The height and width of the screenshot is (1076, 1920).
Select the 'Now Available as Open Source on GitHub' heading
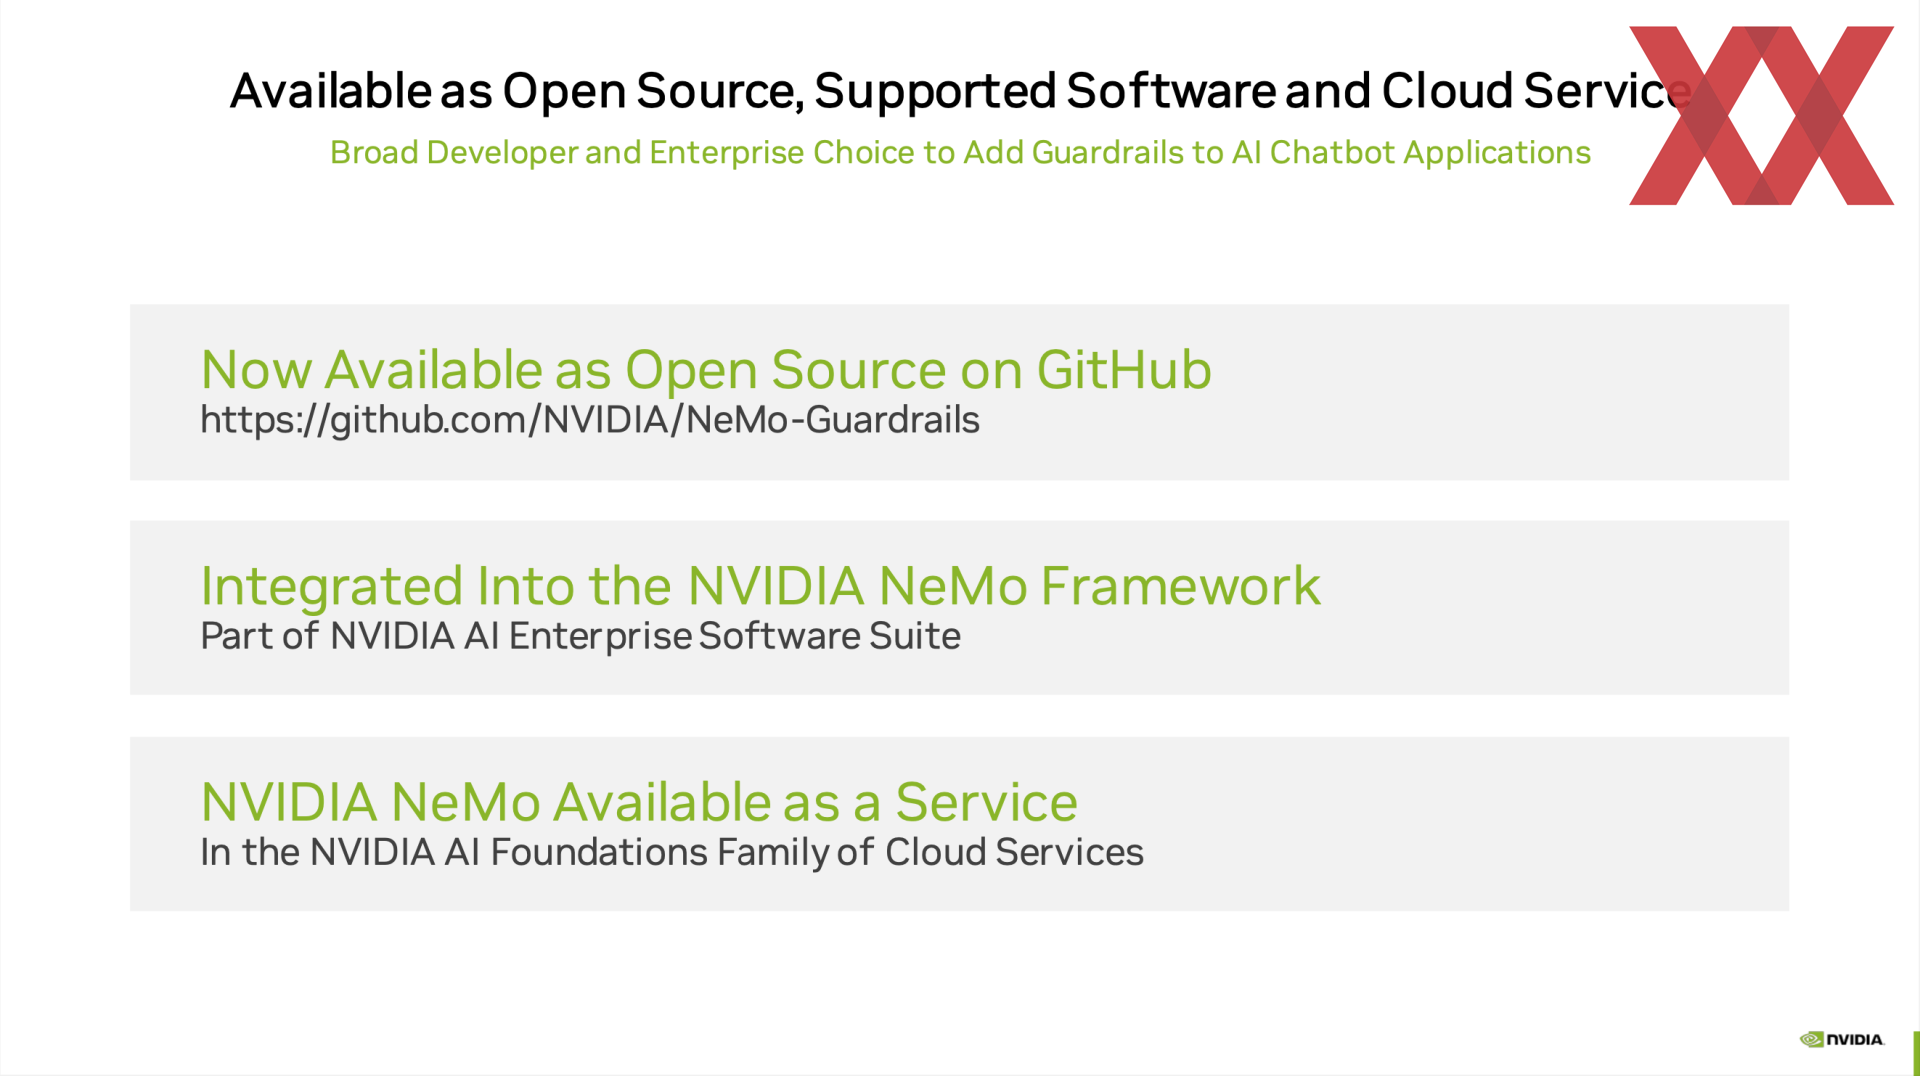706,370
